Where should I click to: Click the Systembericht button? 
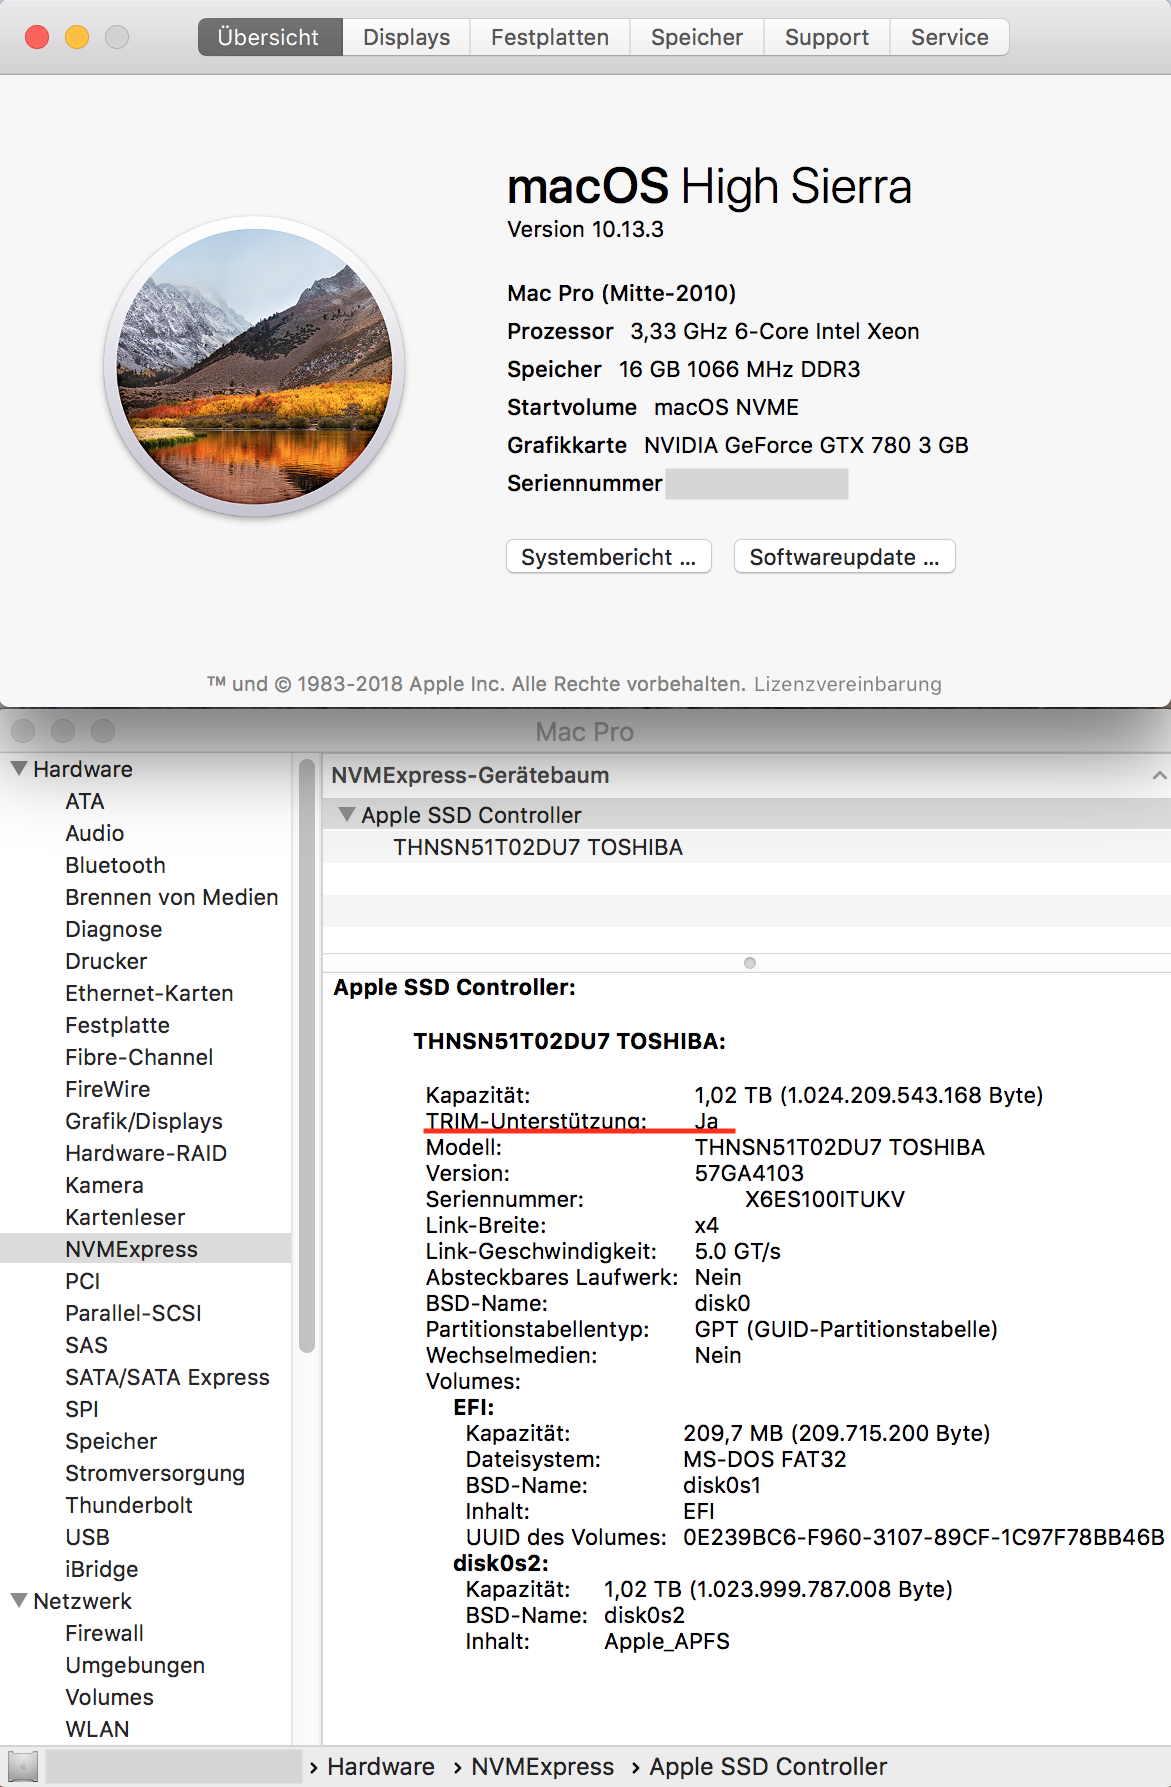(609, 557)
